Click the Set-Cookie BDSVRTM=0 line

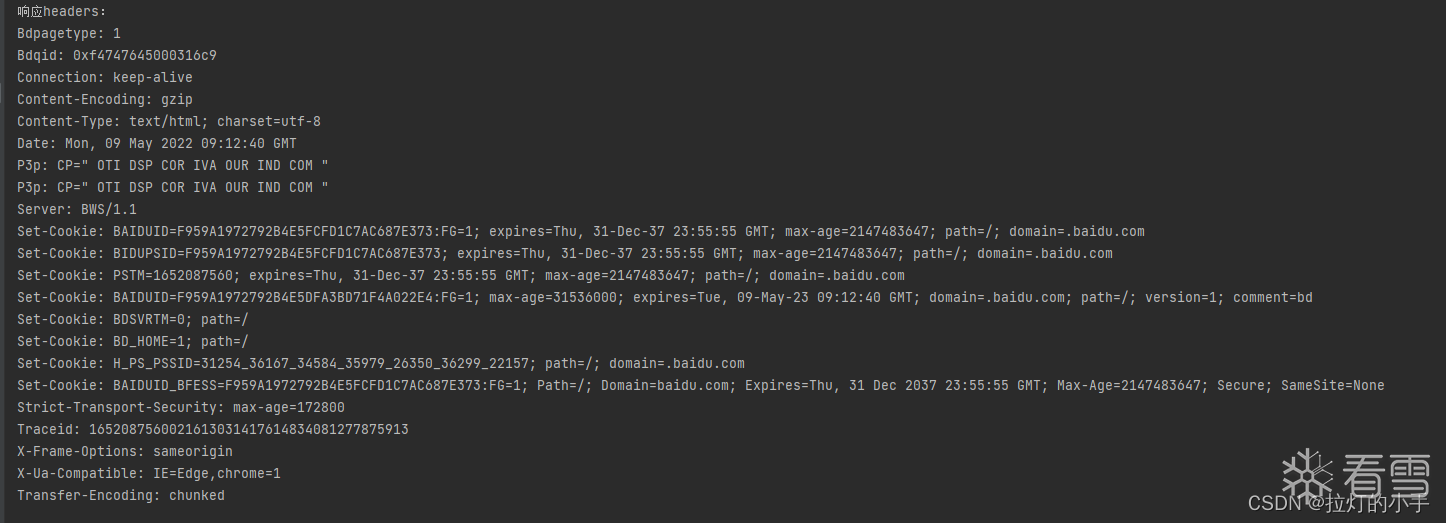tap(133, 319)
